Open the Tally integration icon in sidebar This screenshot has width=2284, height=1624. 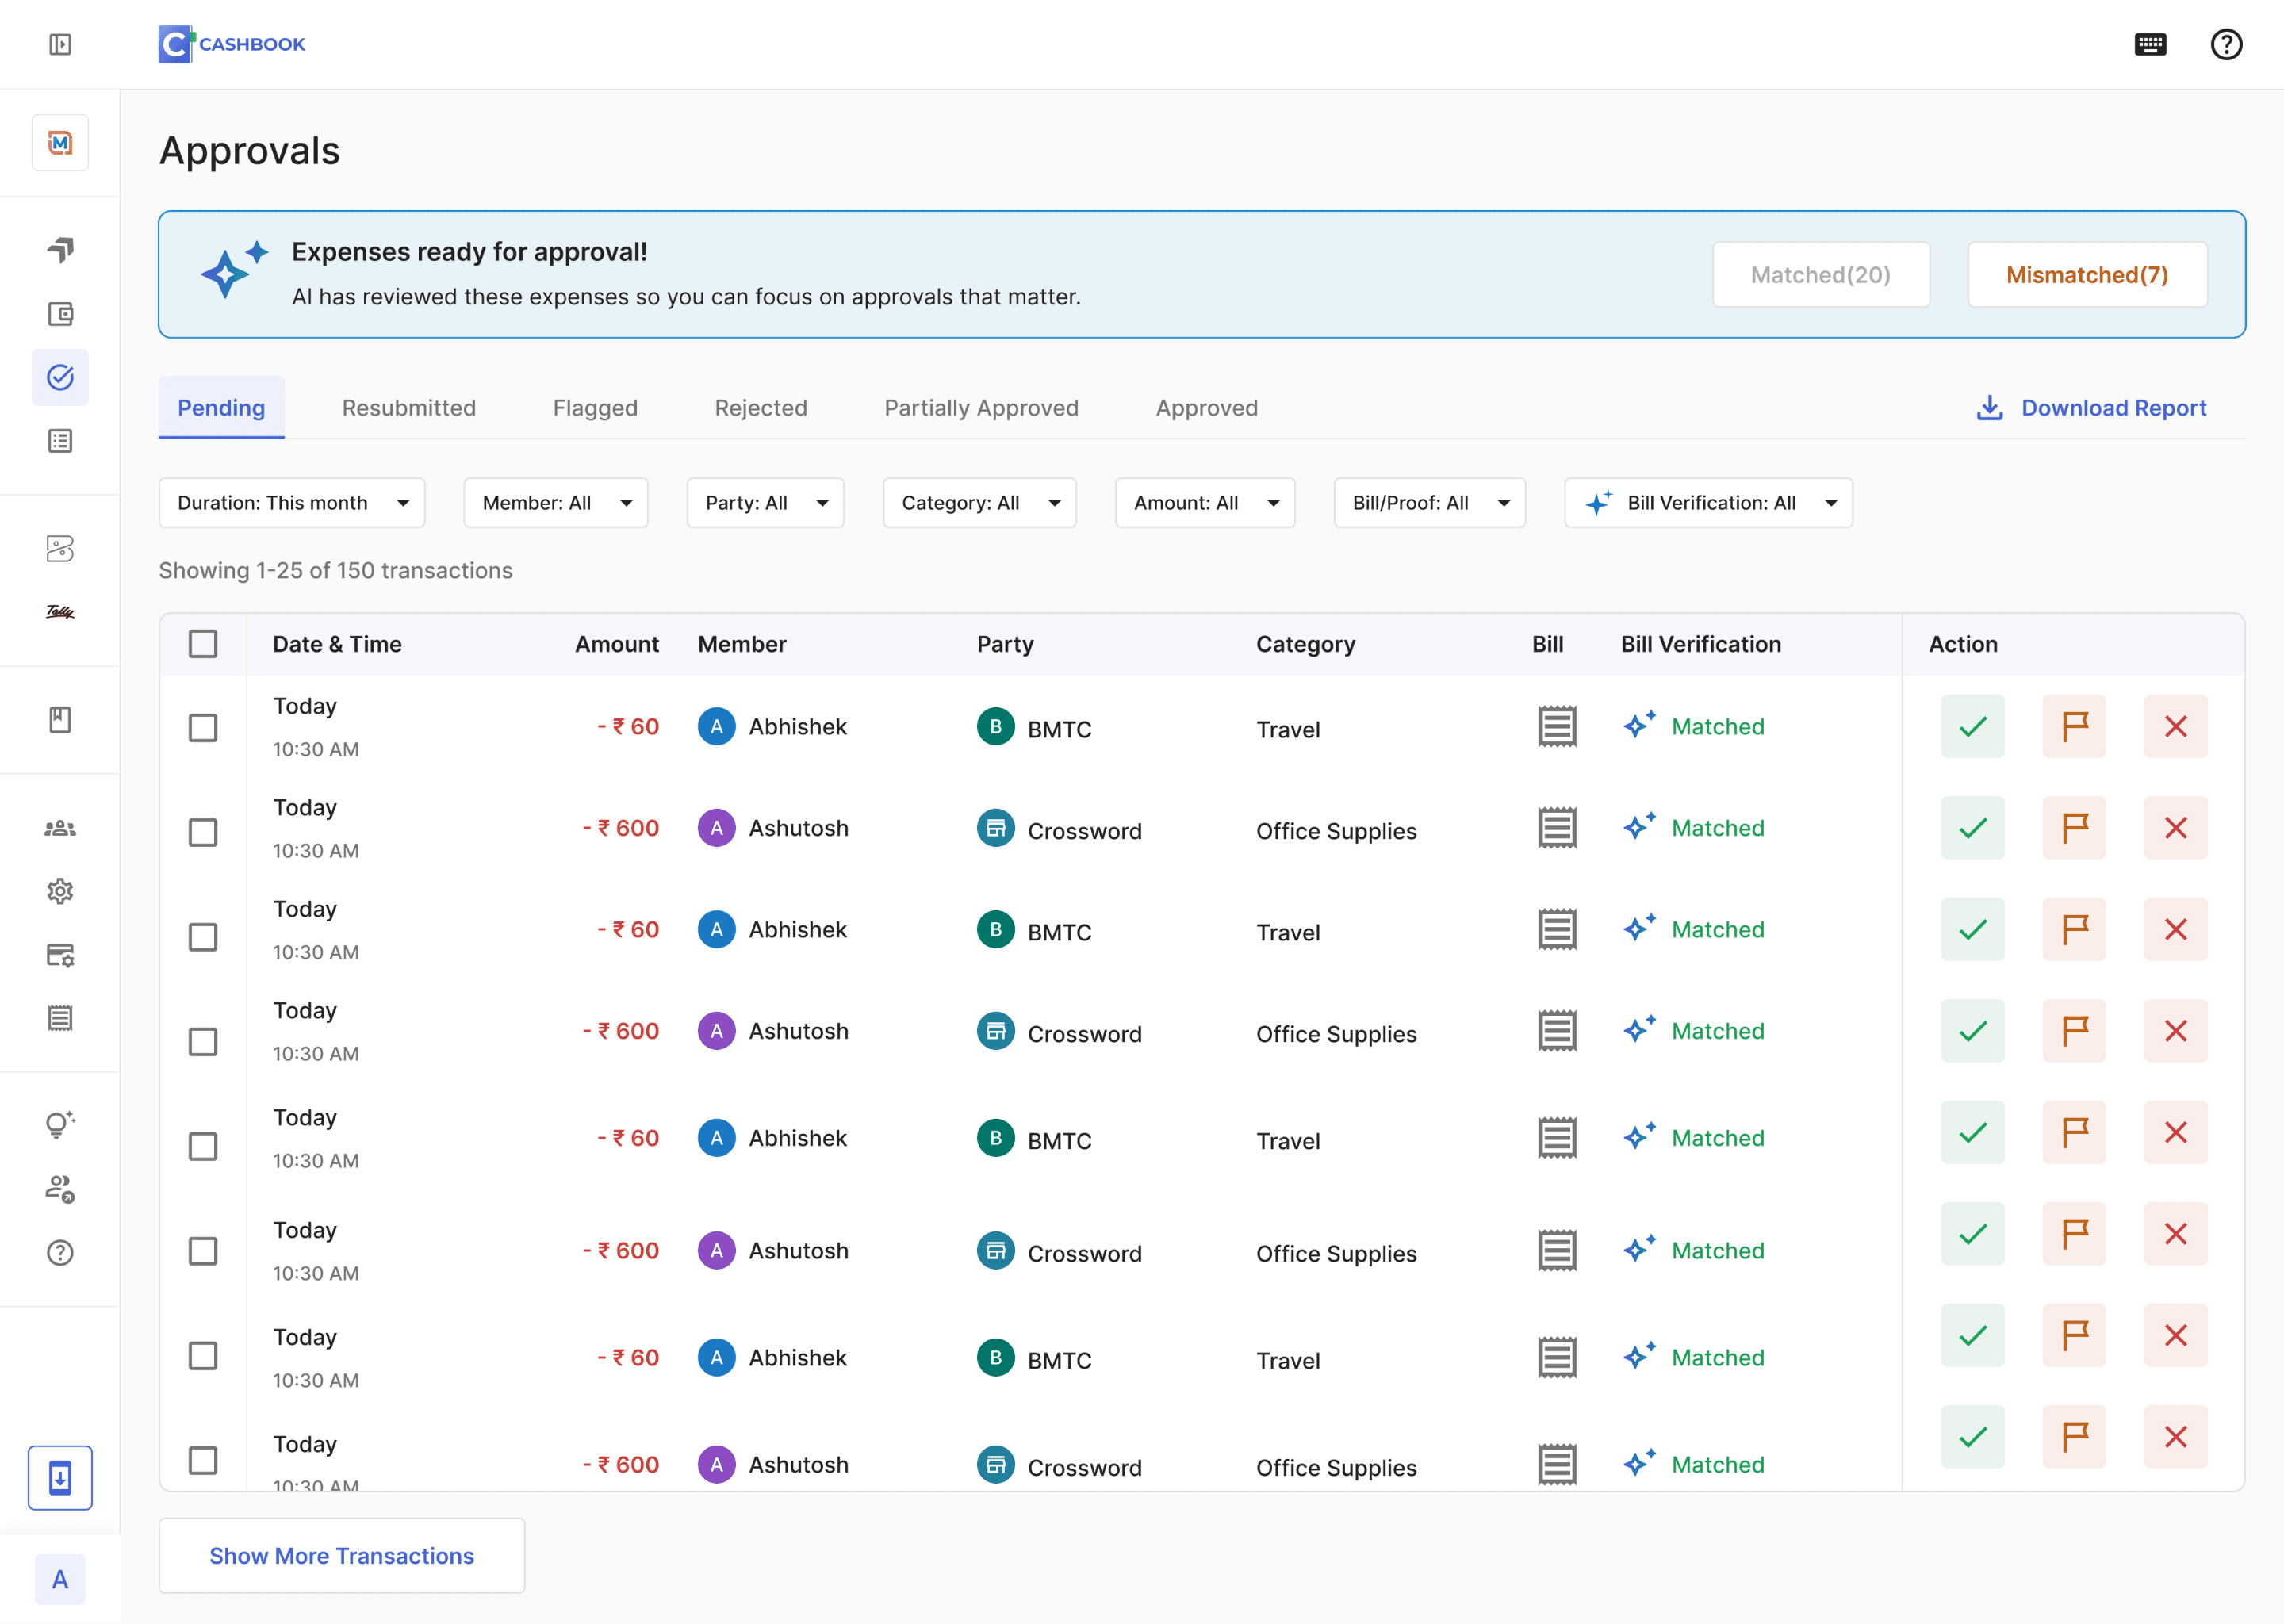tap(60, 611)
